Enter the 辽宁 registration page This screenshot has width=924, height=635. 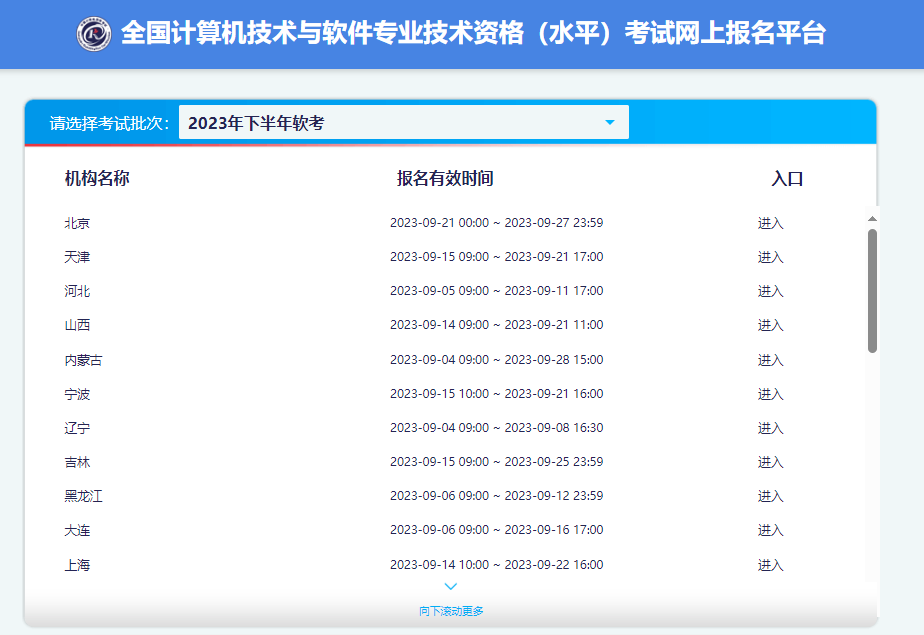[771, 428]
